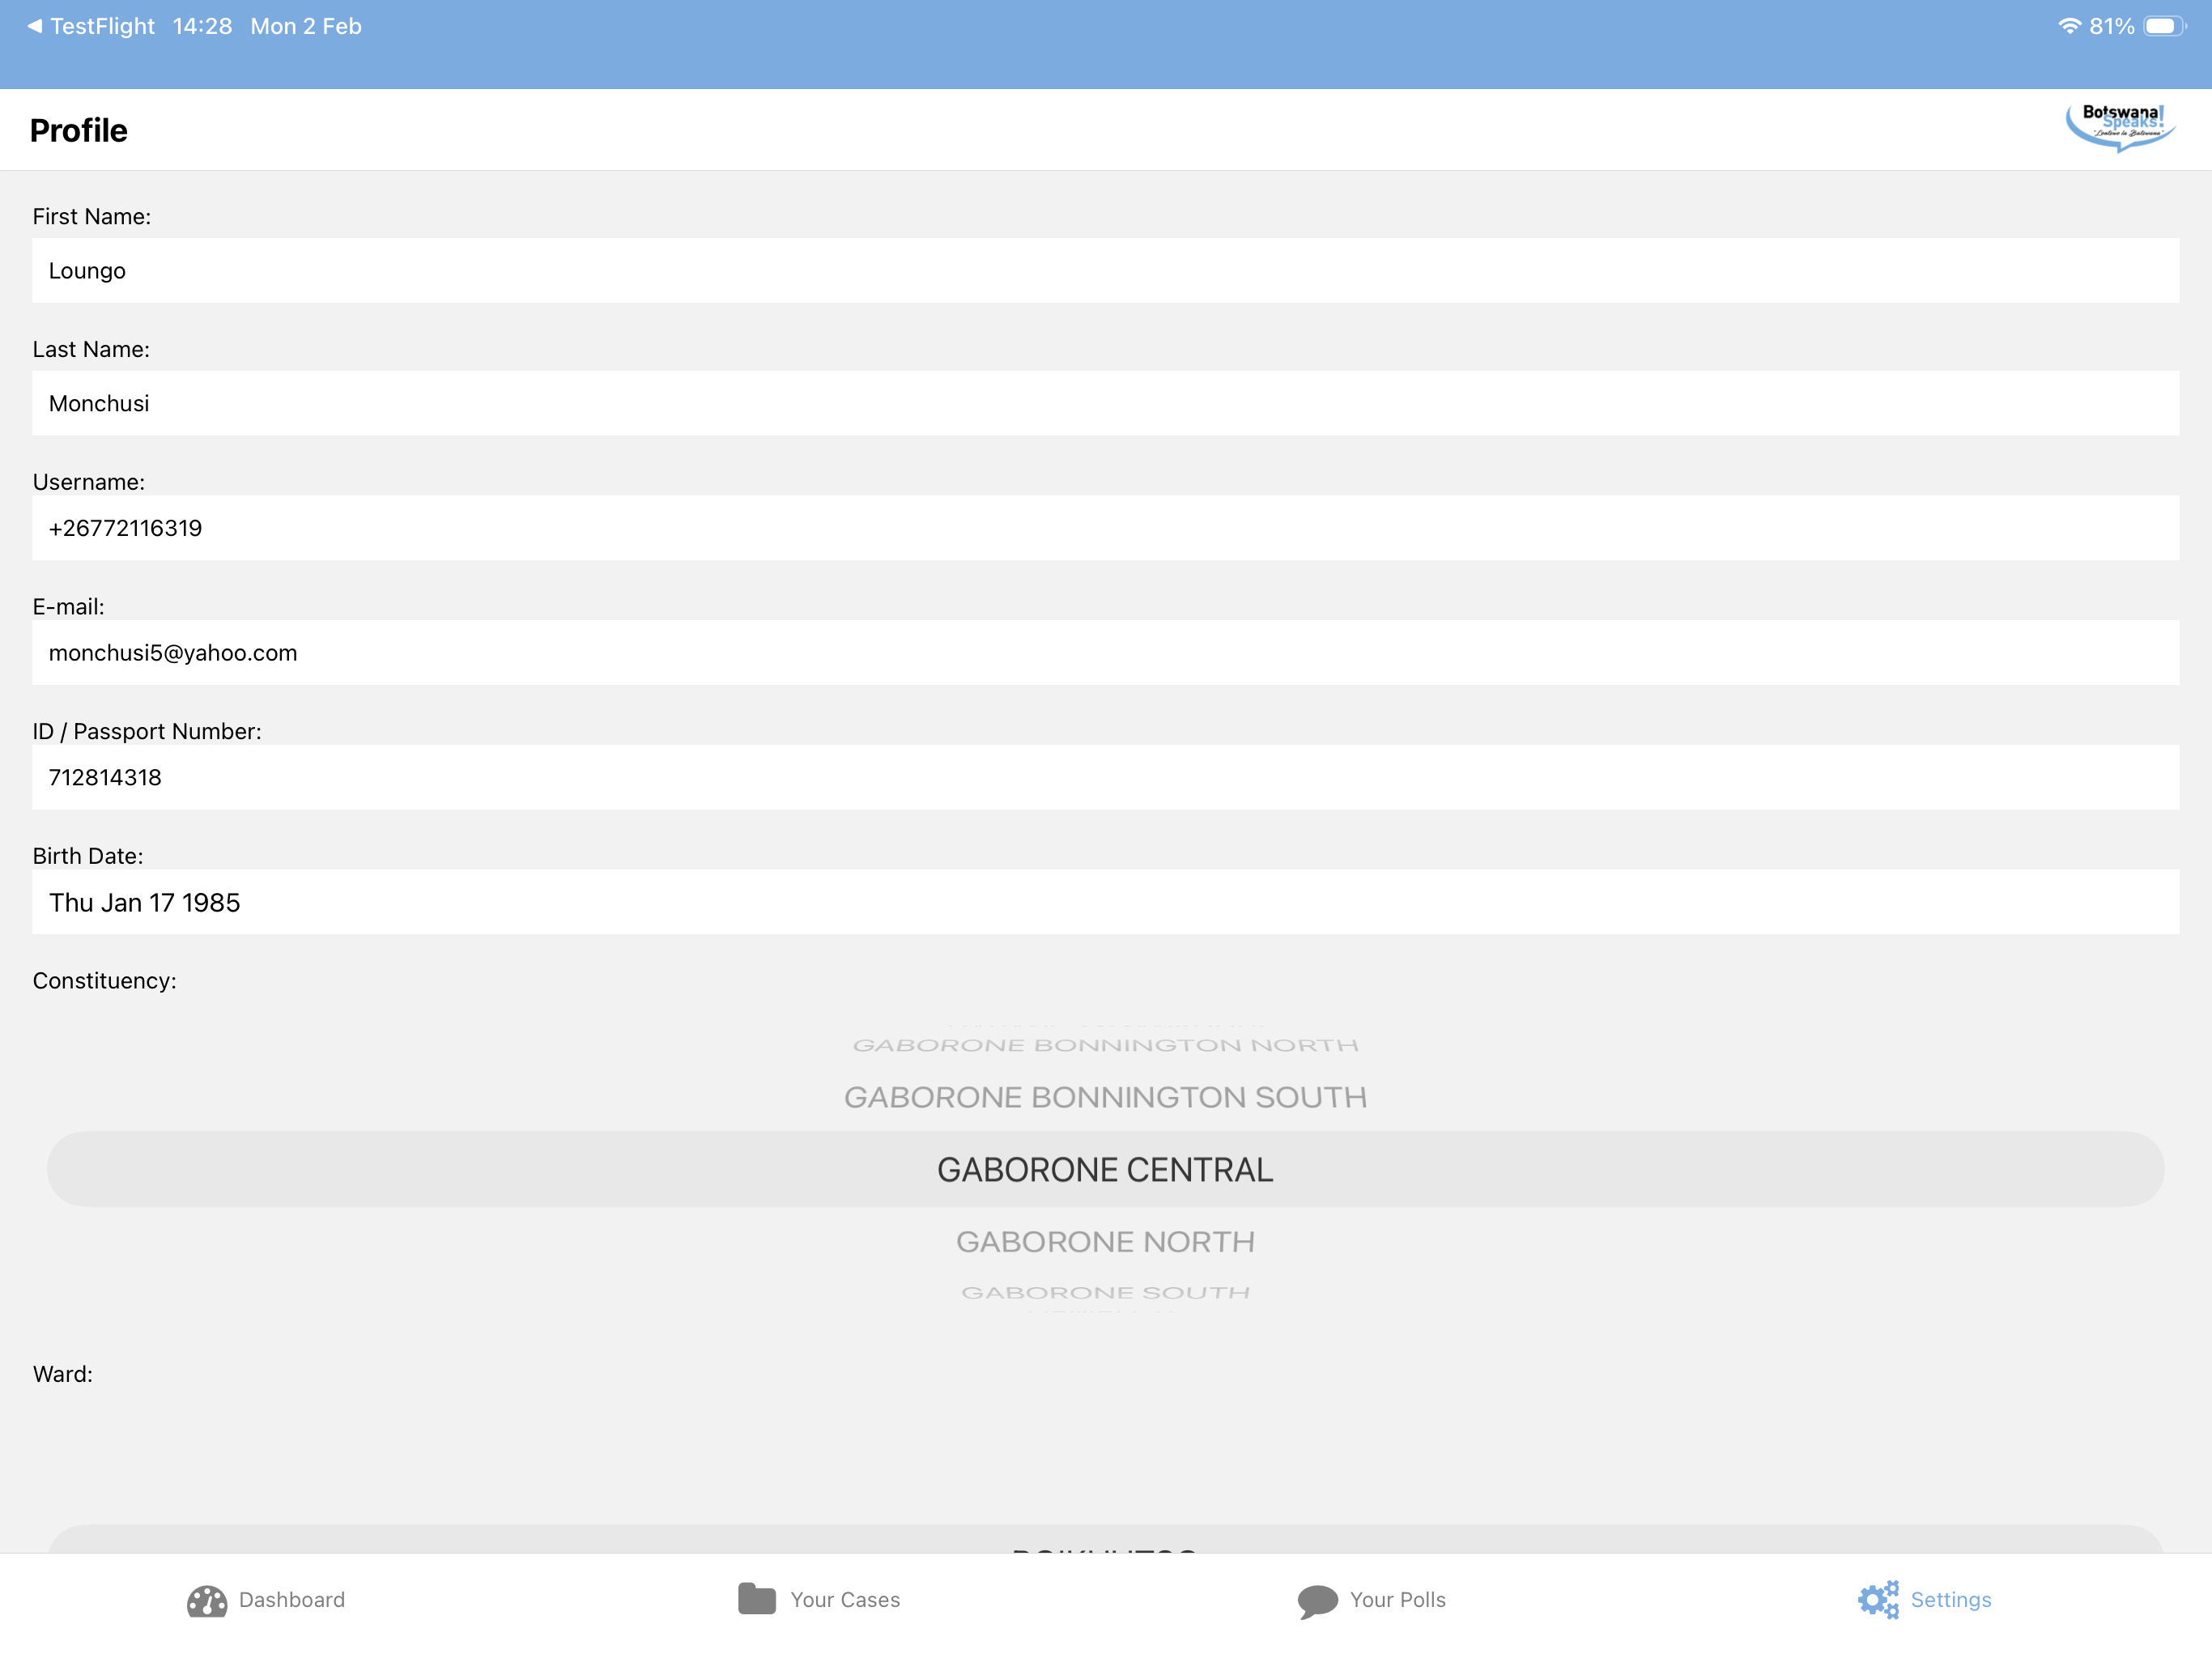The width and height of the screenshot is (2212, 1658).
Task: Switch to the Dashboard tab
Action: pyautogui.click(x=266, y=1600)
